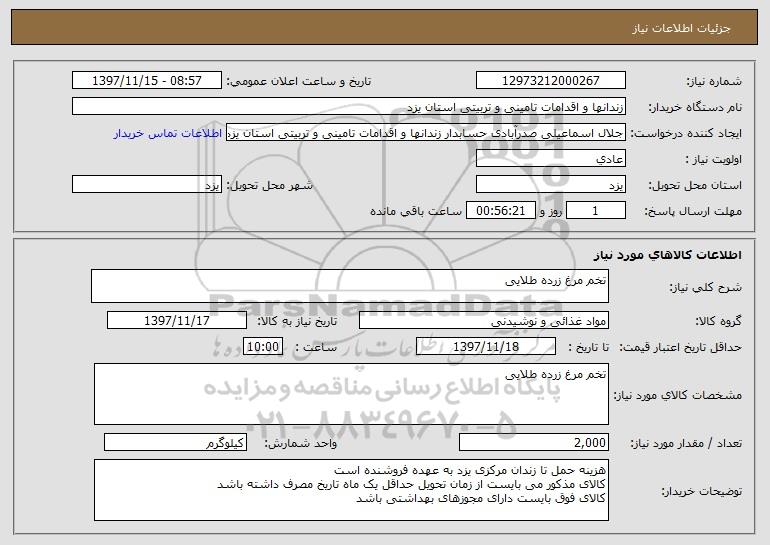Select the price validity date field 1397/11/18

[x=486, y=347]
